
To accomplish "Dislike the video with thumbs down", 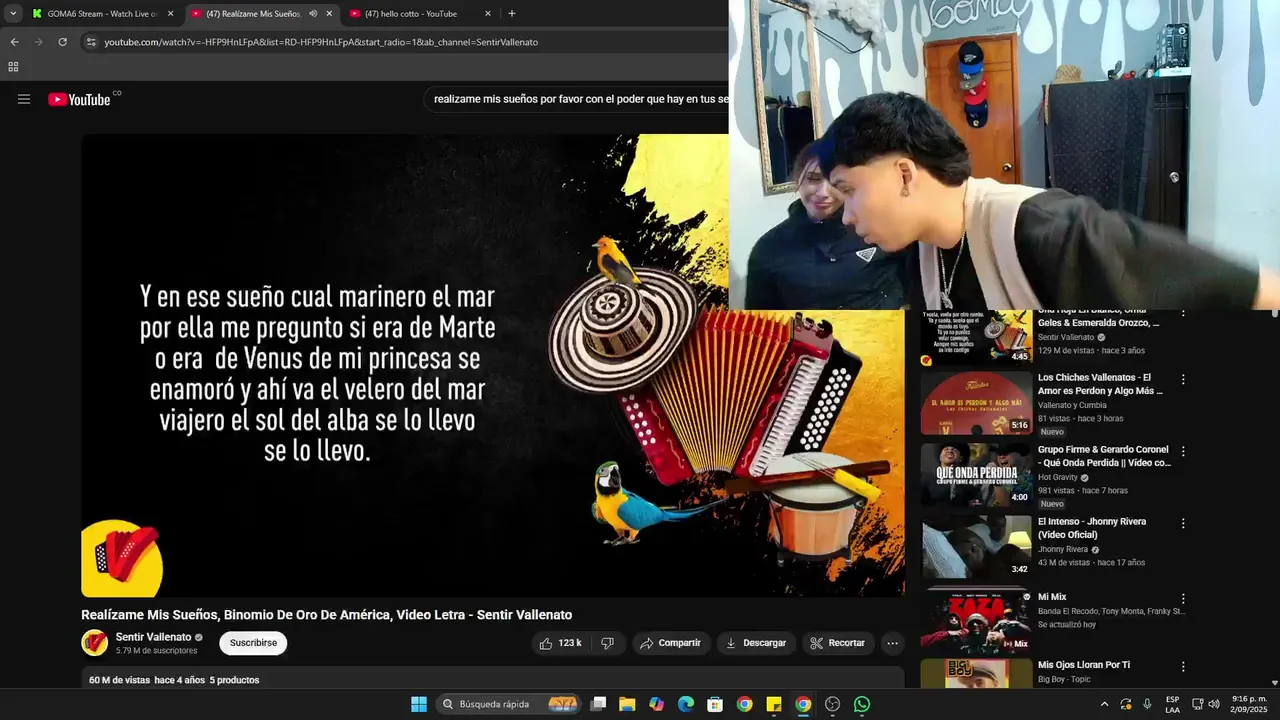I will pyautogui.click(x=607, y=643).
